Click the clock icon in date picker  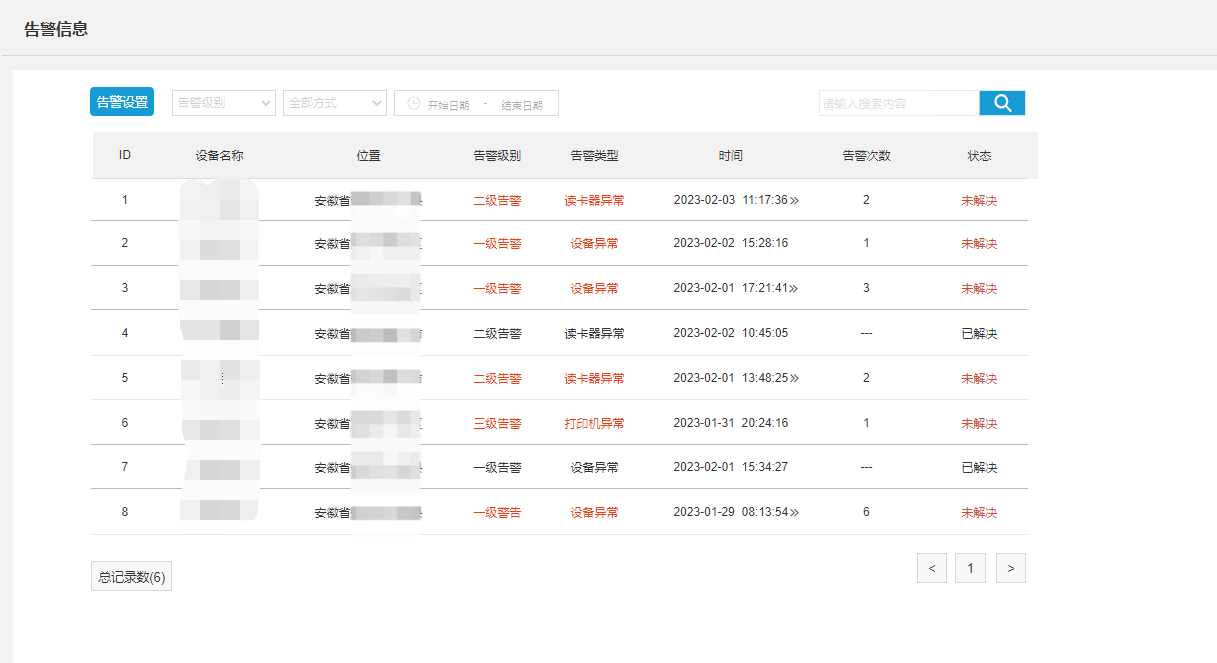click(413, 103)
